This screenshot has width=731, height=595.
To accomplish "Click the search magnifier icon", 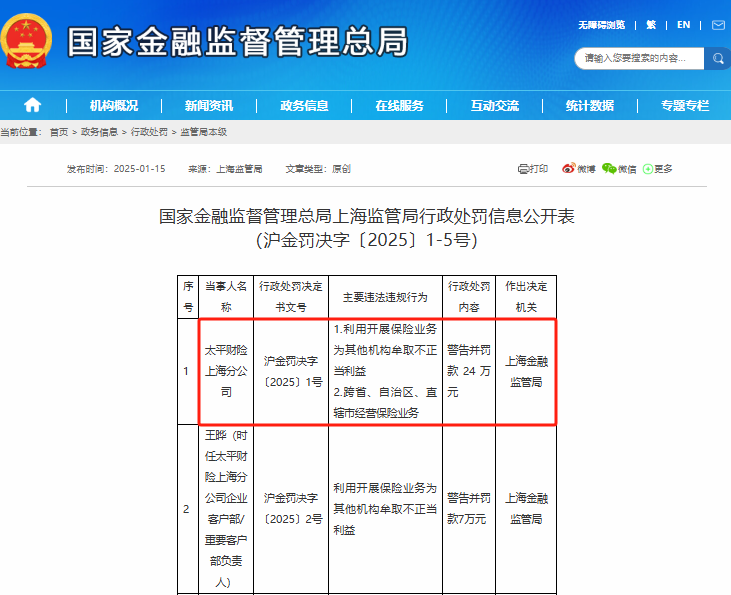I will (x=718, y=59).
